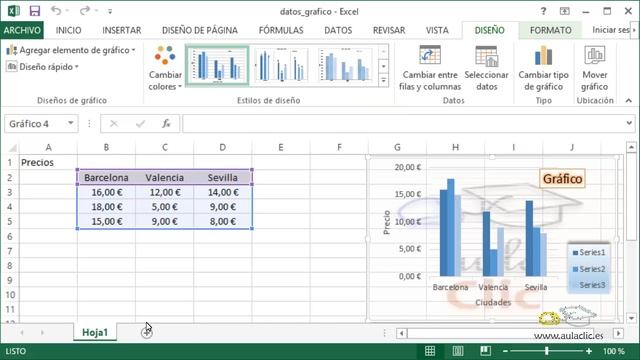Open the Name Box dropdown arrow

coord(71,123)
